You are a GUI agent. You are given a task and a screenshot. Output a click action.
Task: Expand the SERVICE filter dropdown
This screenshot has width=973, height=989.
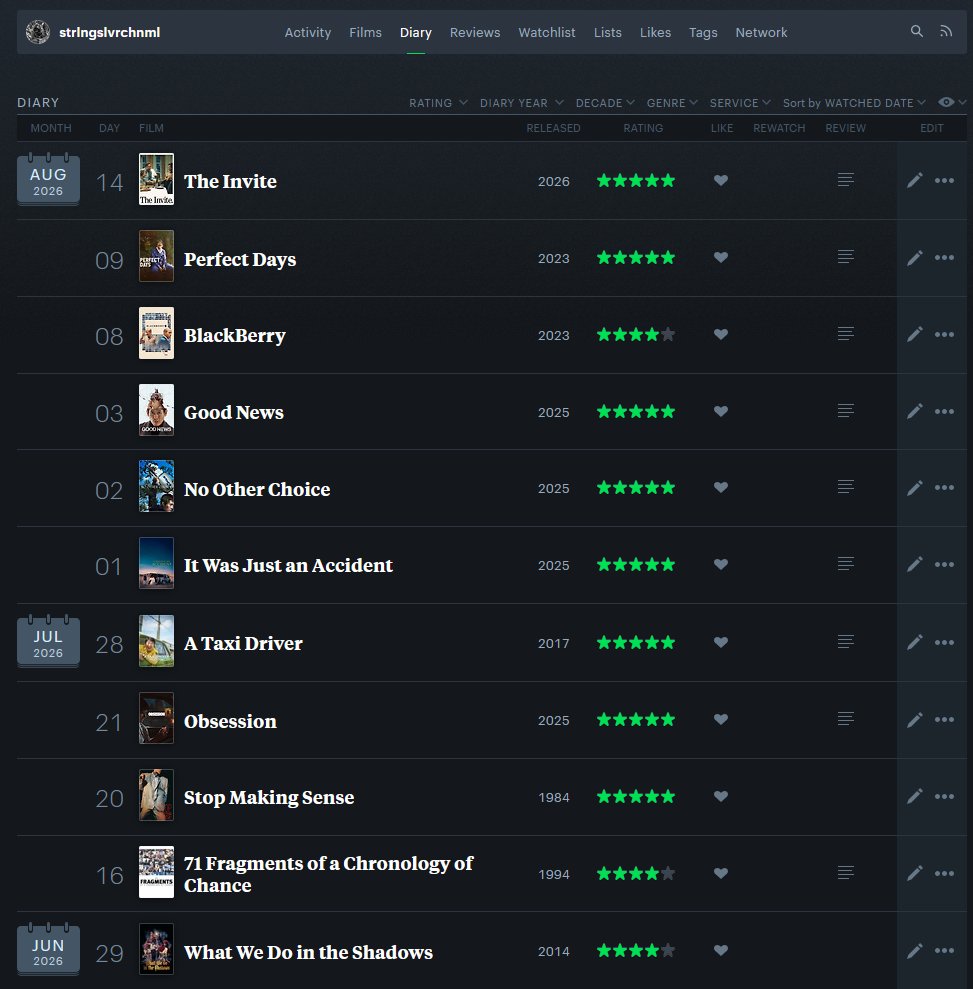point(740,103)
